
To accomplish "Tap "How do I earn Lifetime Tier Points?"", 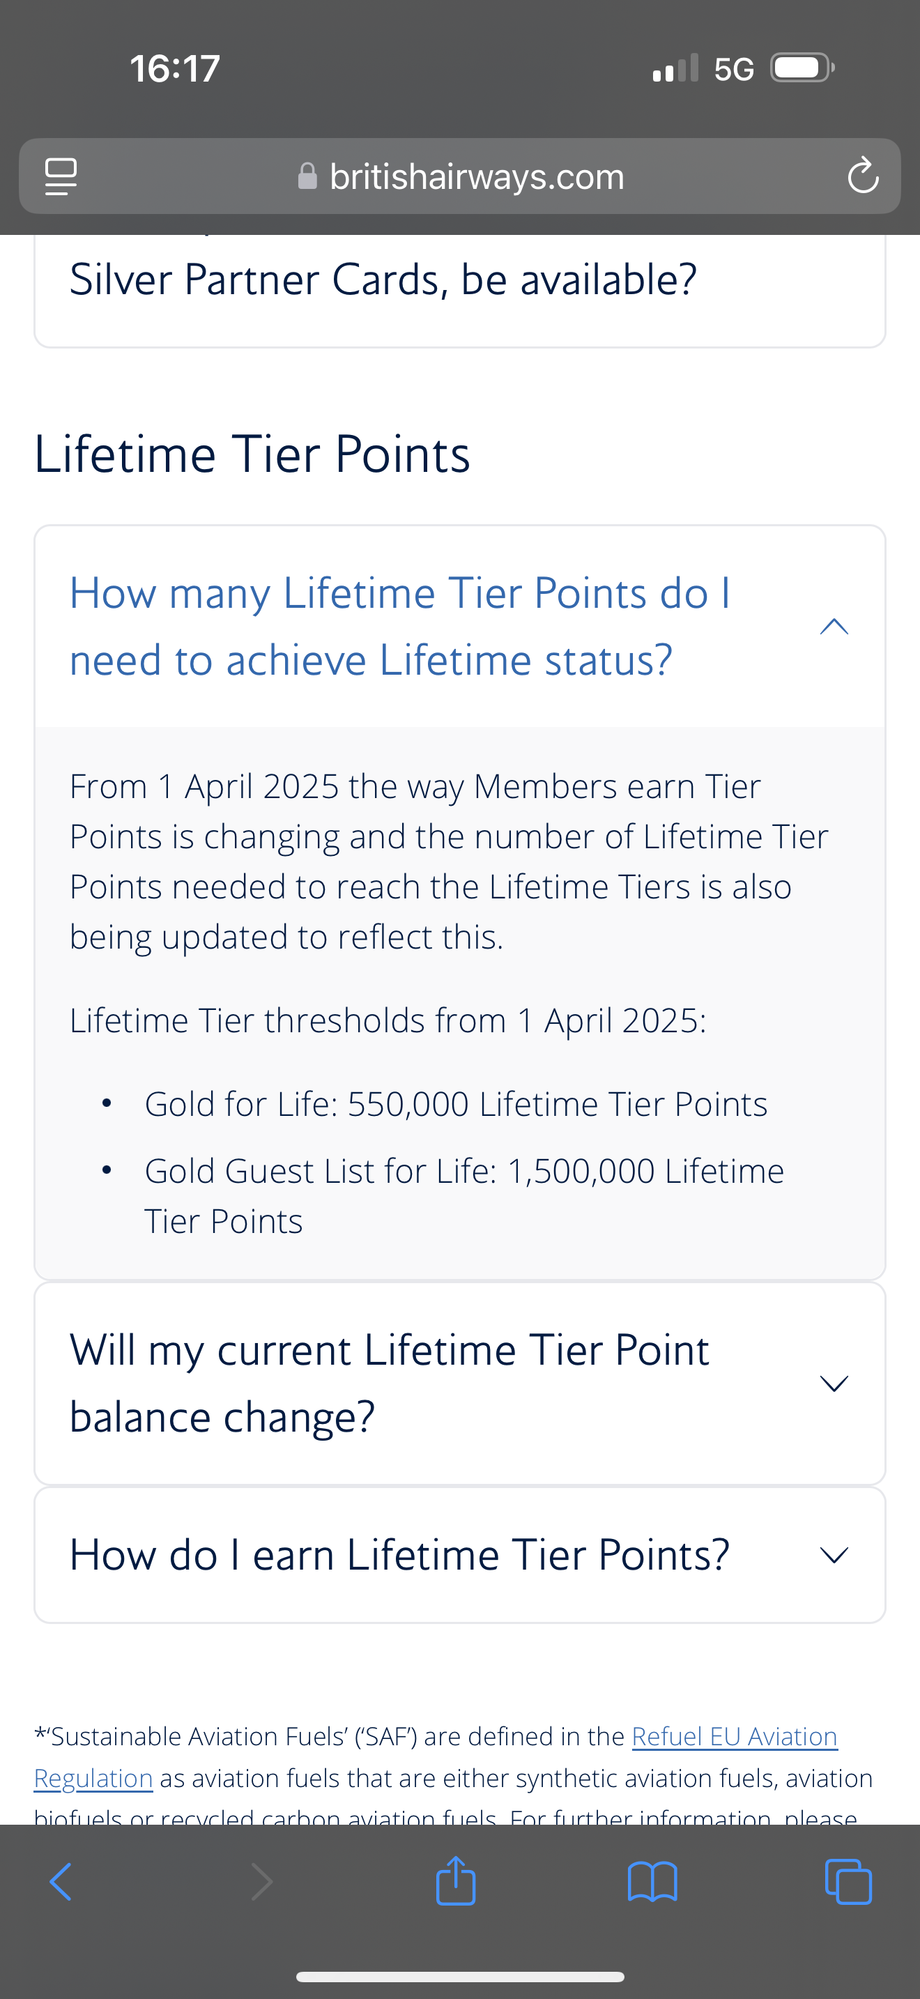I will click(400, 1555).
